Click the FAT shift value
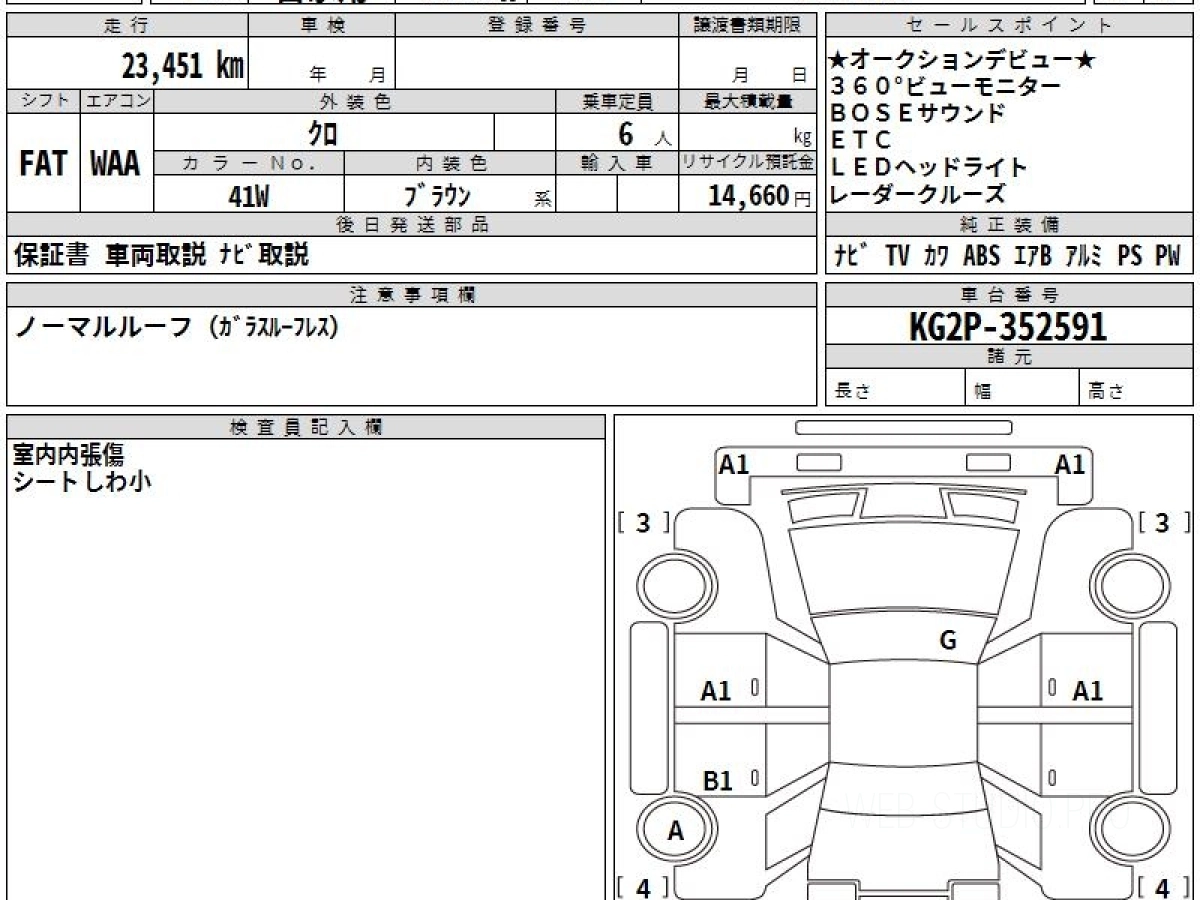The width and height of the screenshot is (1200, 900). [43, 165]
